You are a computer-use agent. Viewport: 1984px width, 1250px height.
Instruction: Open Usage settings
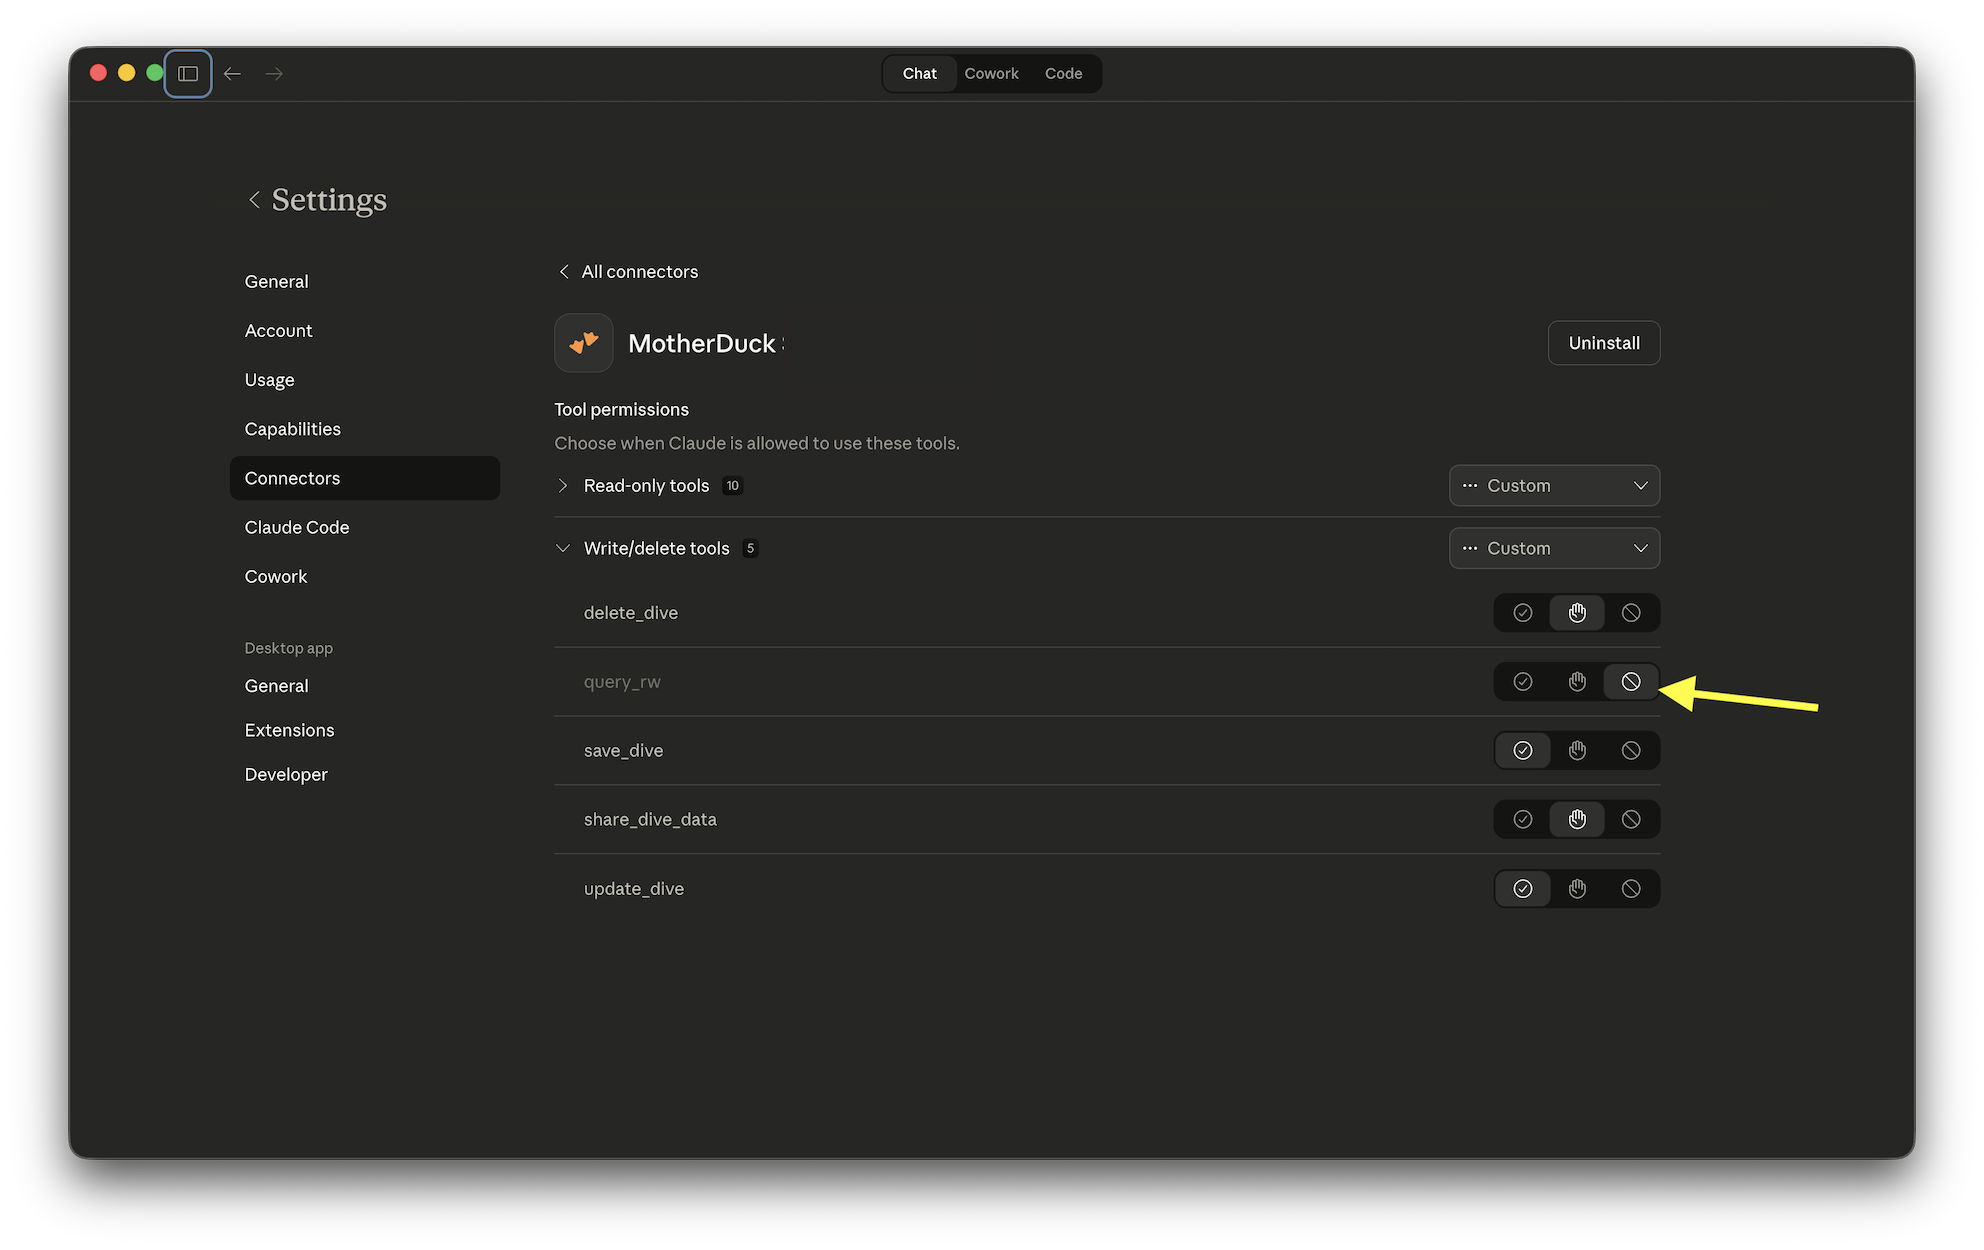270,380
